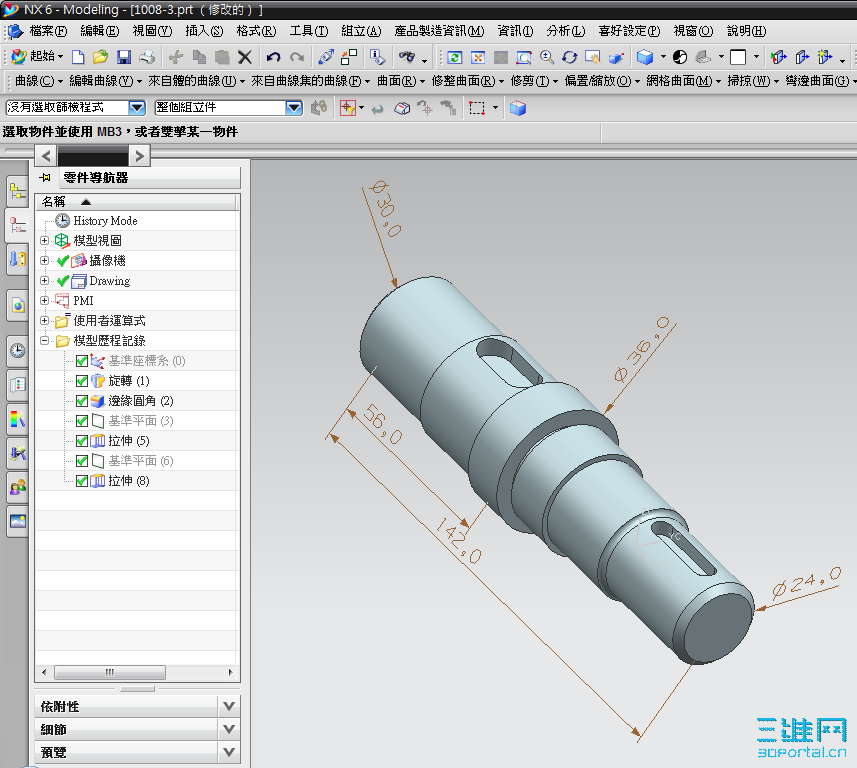This screenshot has height=768, width=857.
Task: Open the Roles sidebar tab with people icon
Action: pos(17,486)
